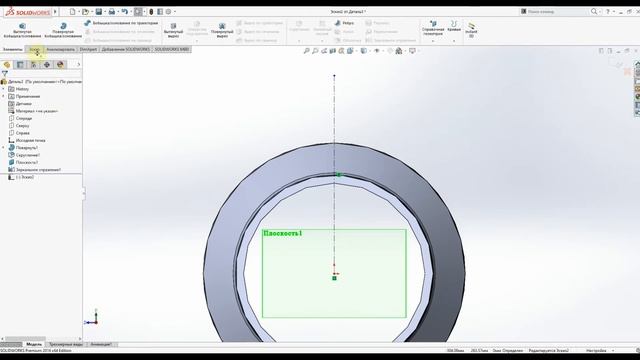Image resolution: width=640 pixels, height=360 pixels.
Task: Select the Плоскость1 feature in the tree
Action: (x=23, y=162)
